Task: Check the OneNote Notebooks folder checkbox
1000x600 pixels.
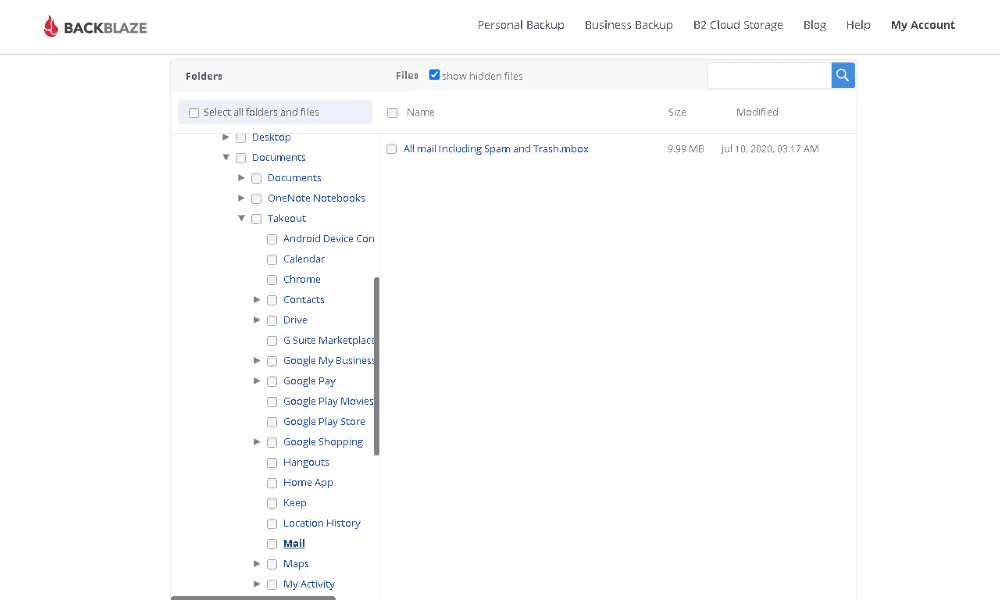Action: 256,199
